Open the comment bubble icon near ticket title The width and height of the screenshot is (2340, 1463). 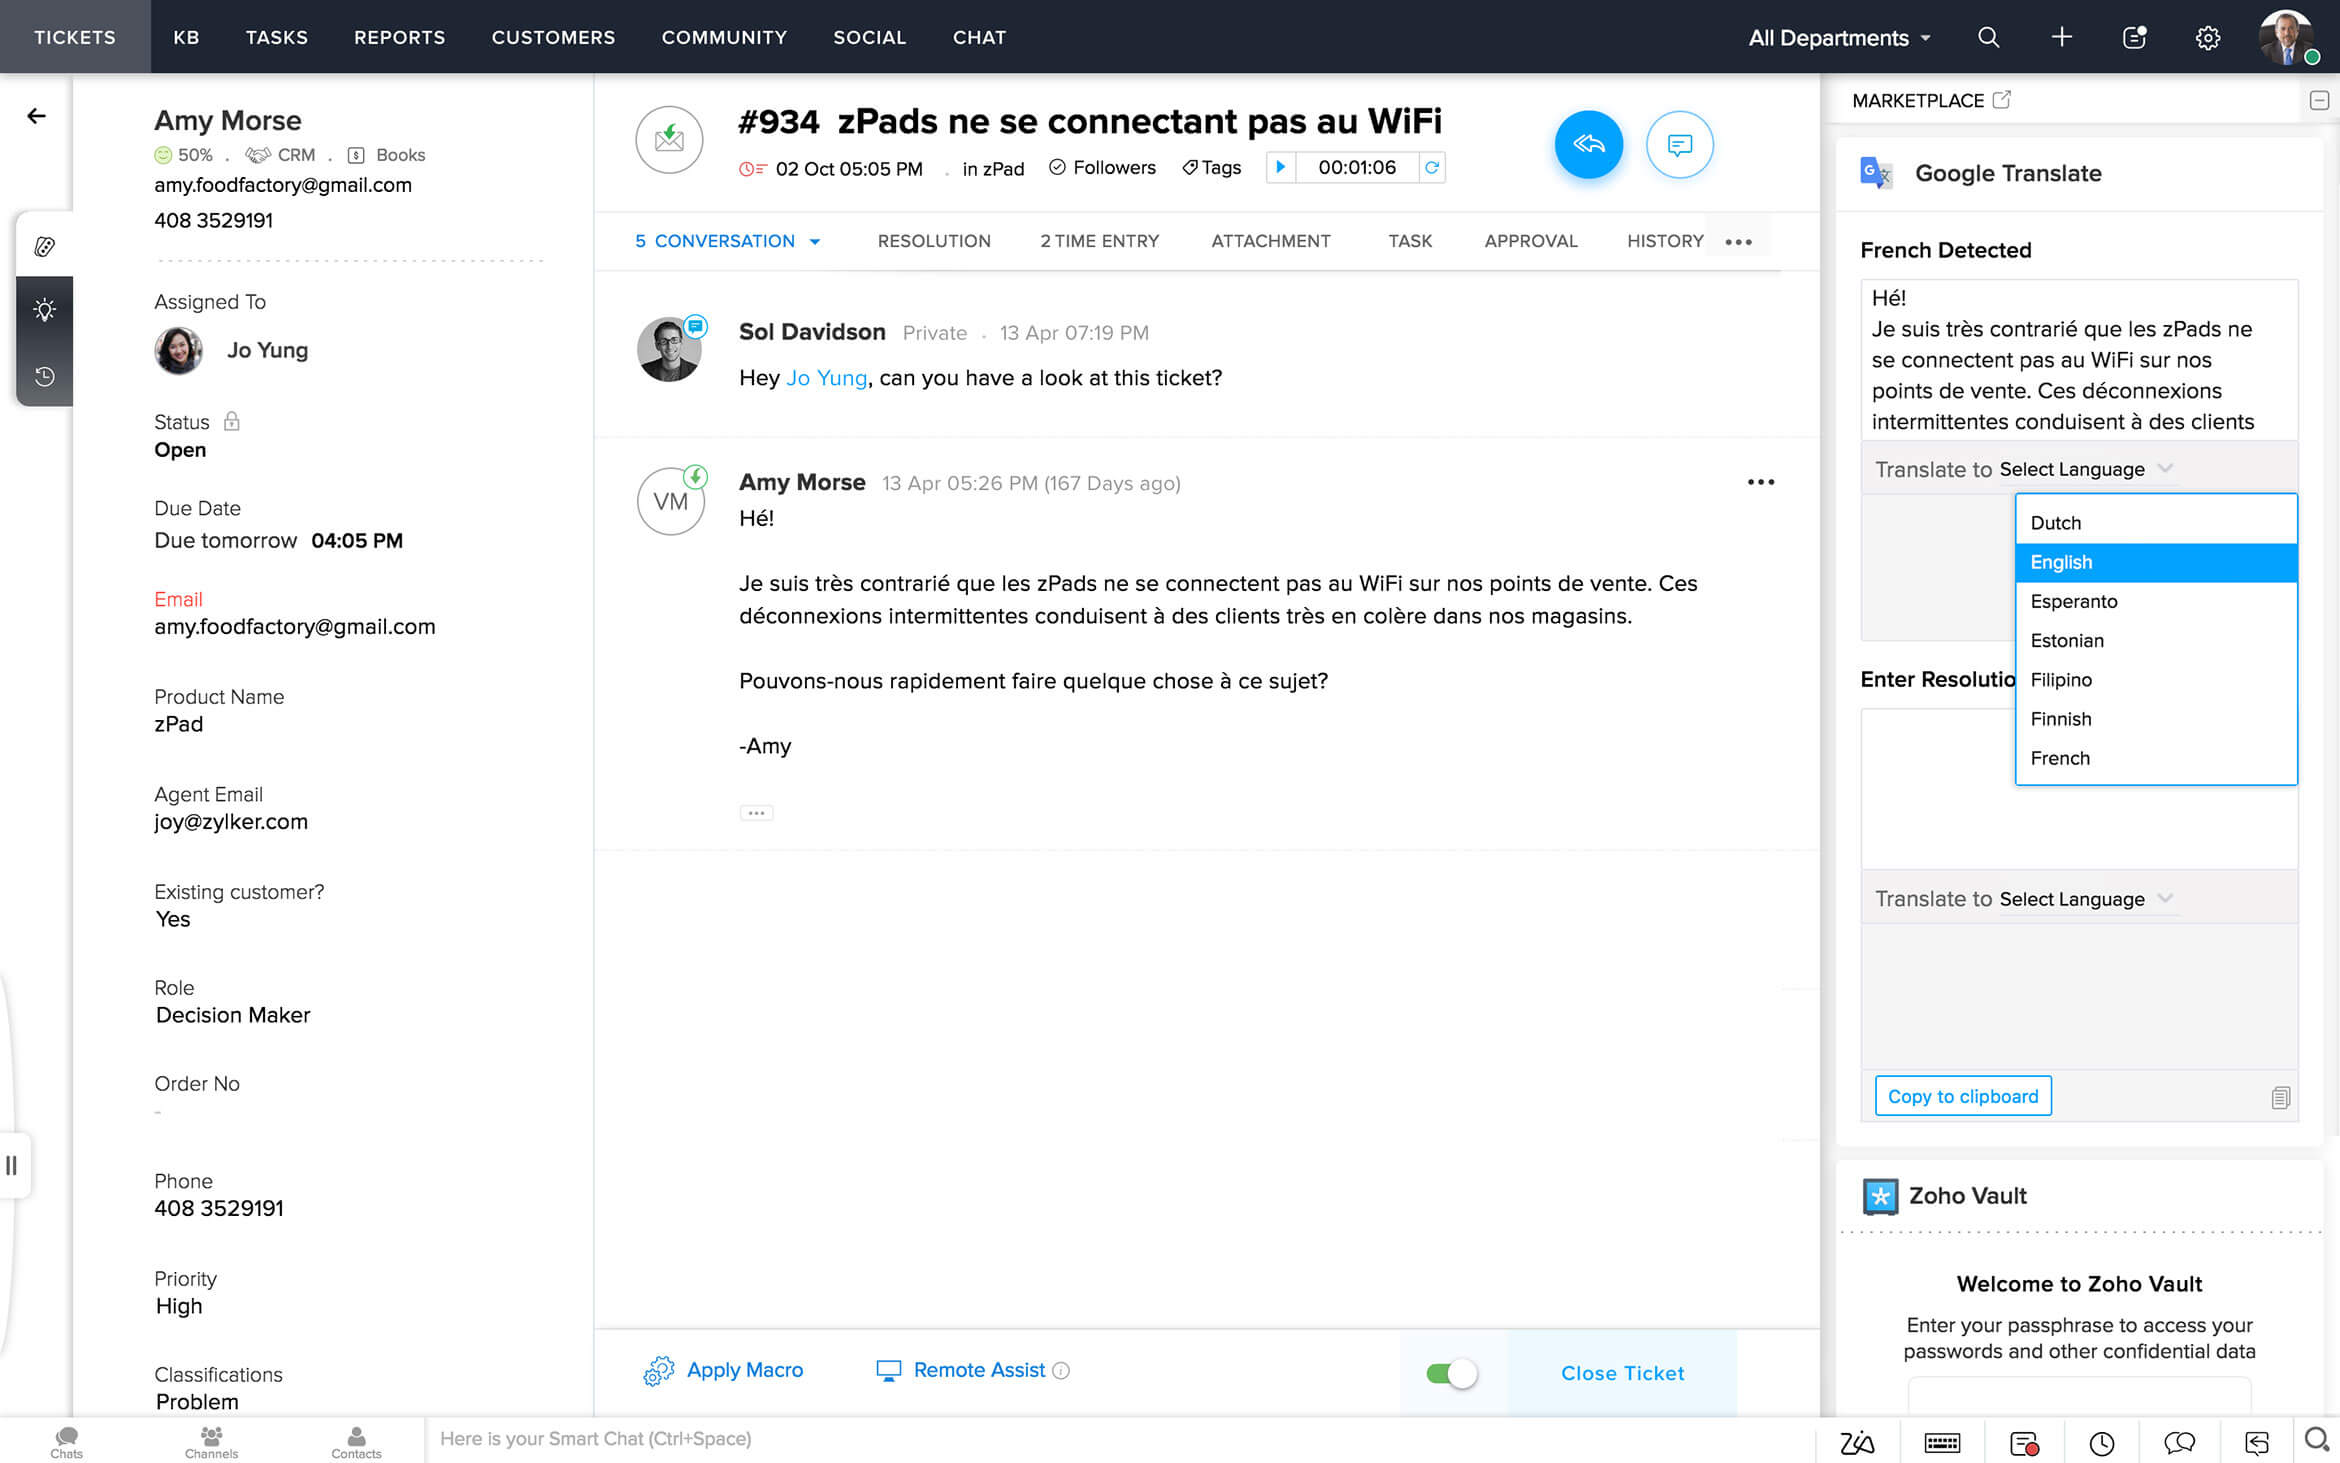tap(1679, 145)
